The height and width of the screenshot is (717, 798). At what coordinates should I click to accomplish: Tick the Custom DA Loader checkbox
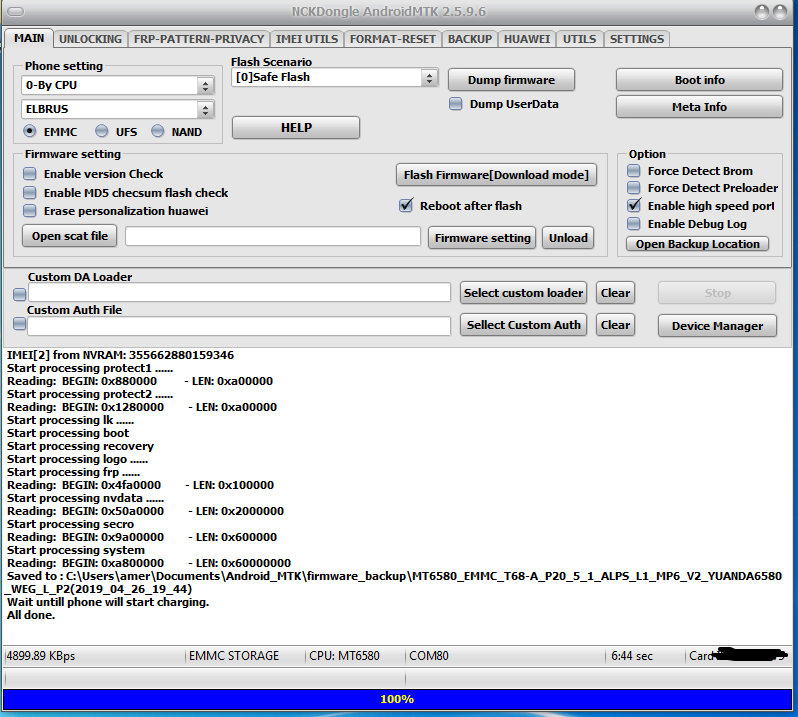(x=19, y=294)
